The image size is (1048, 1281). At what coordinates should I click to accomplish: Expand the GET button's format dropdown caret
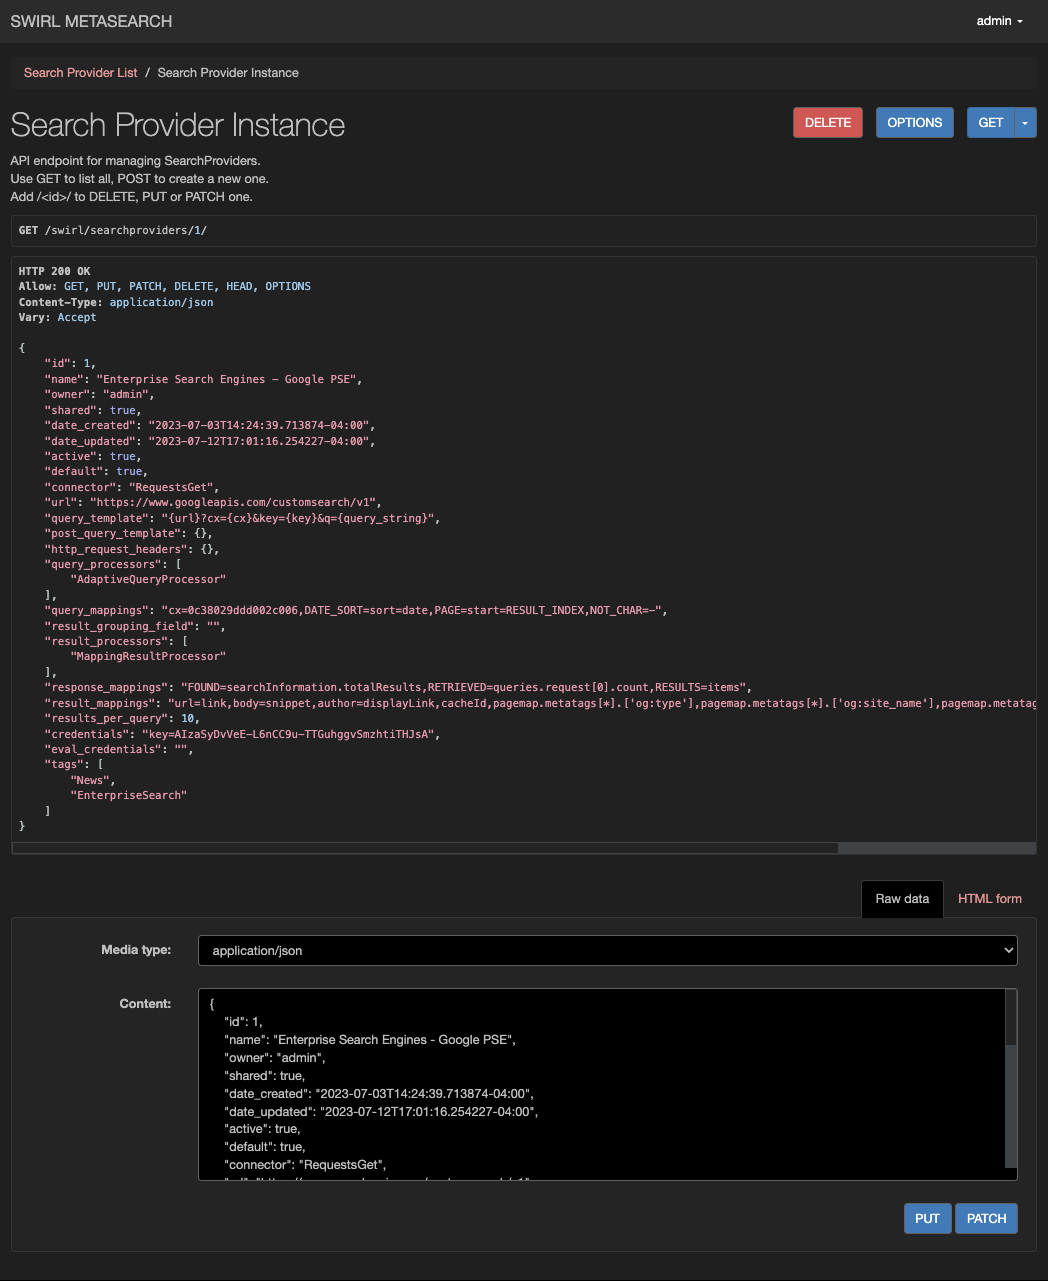1024,122
